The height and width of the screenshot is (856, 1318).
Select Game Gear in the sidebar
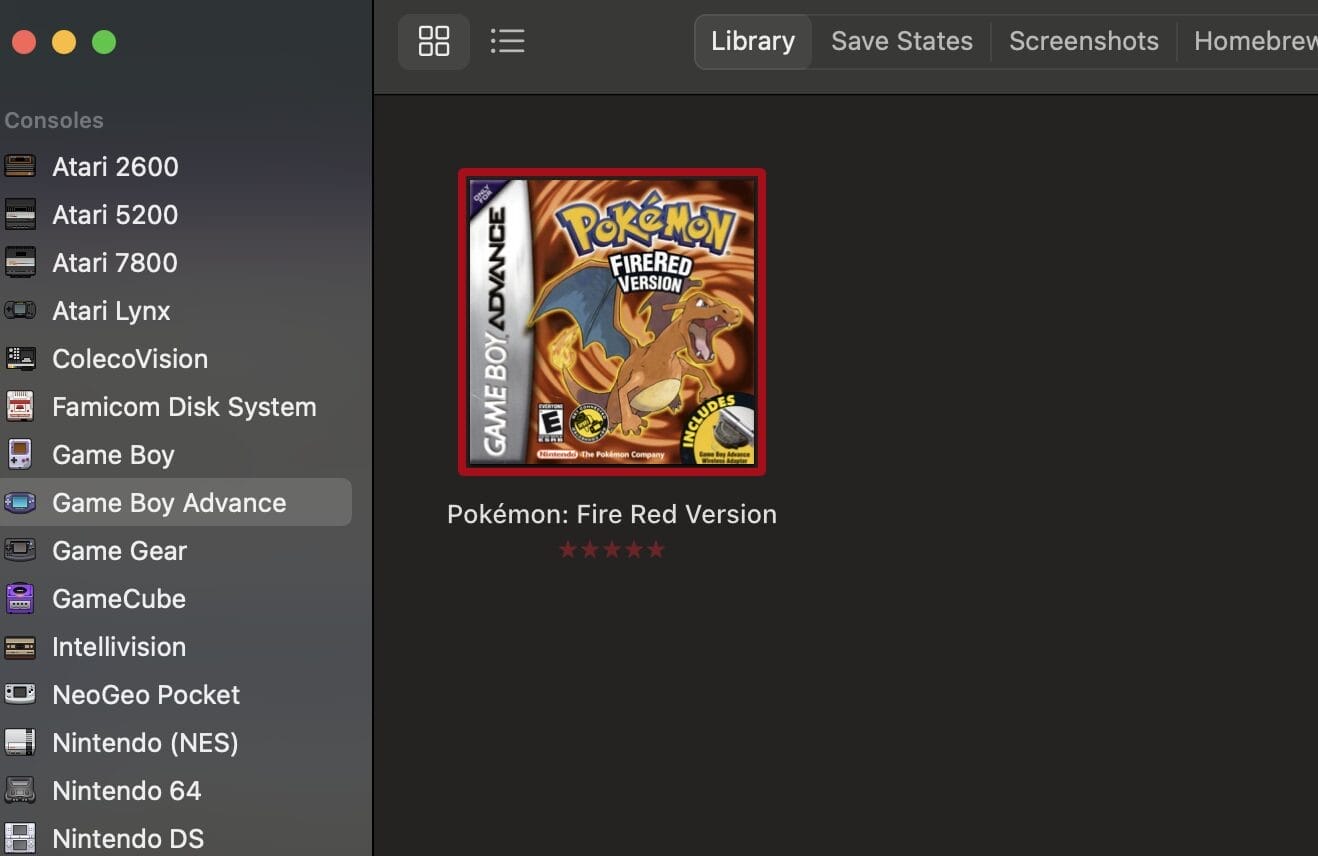coord(119,550)
